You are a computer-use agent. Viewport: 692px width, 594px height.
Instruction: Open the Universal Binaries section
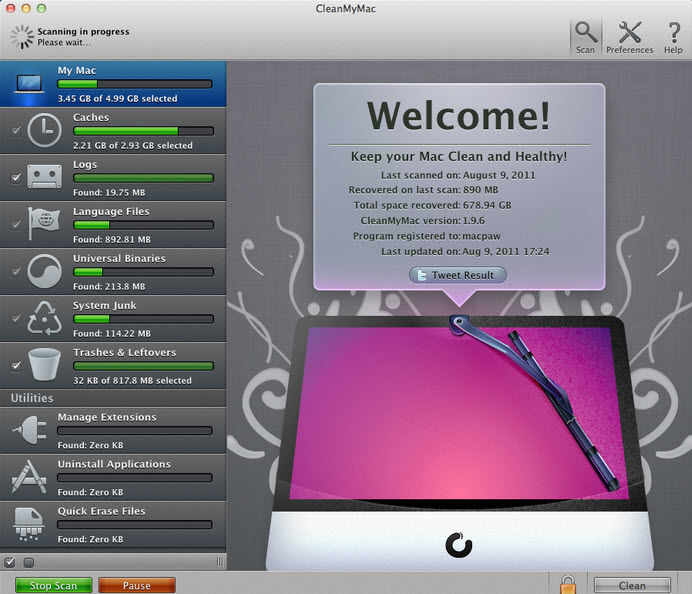(x=113, y=272)
